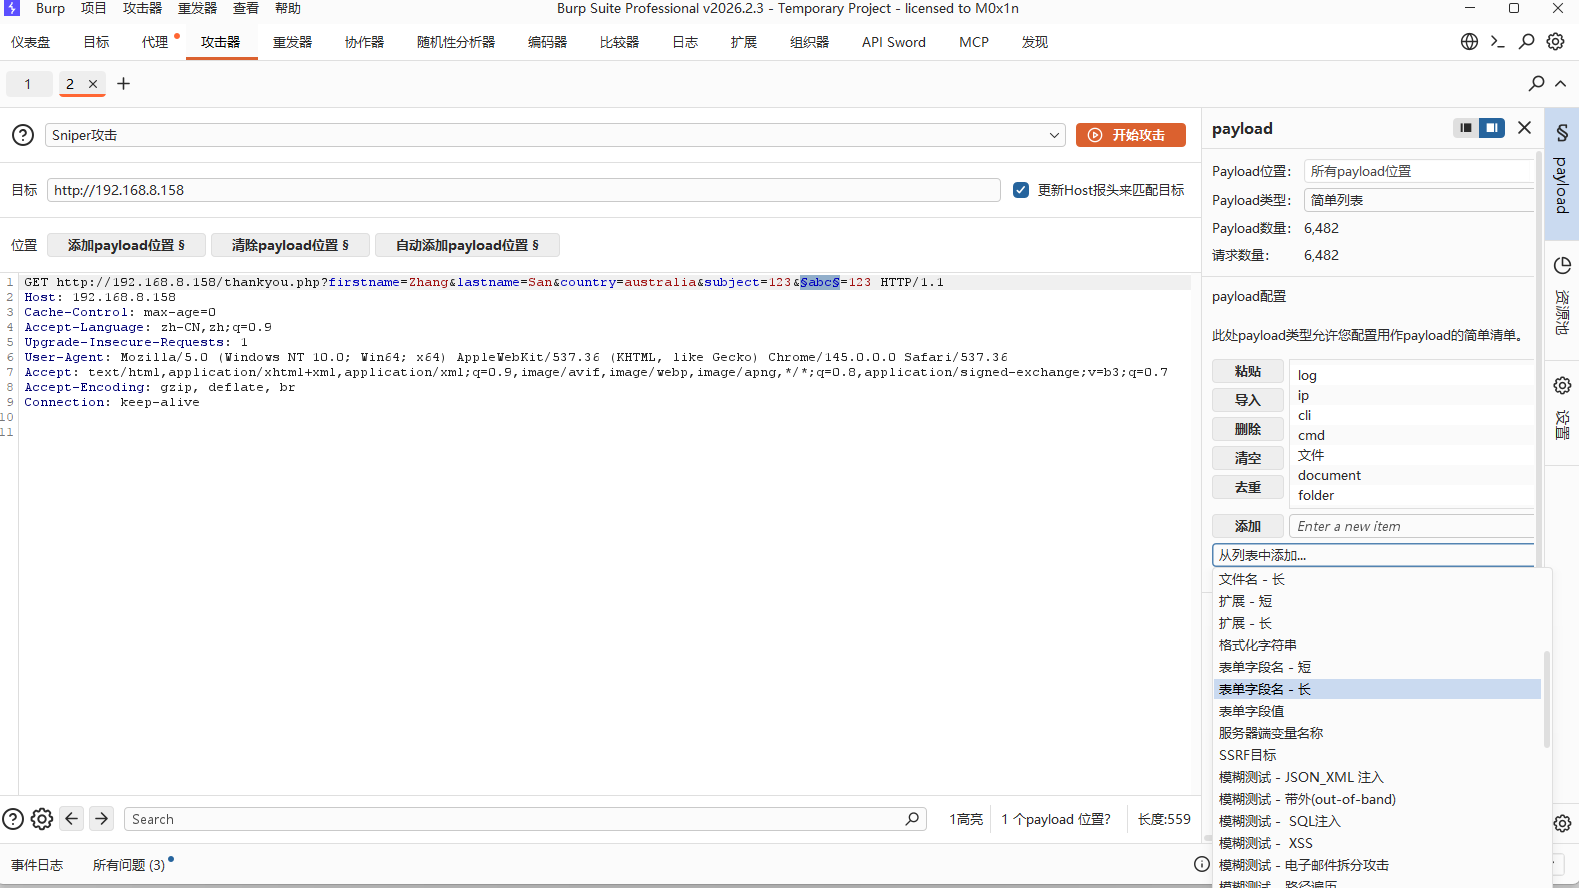The image size is (1579, 888).
Task: Switch payload panel to right layout toggle
Action: [1492, 128]
